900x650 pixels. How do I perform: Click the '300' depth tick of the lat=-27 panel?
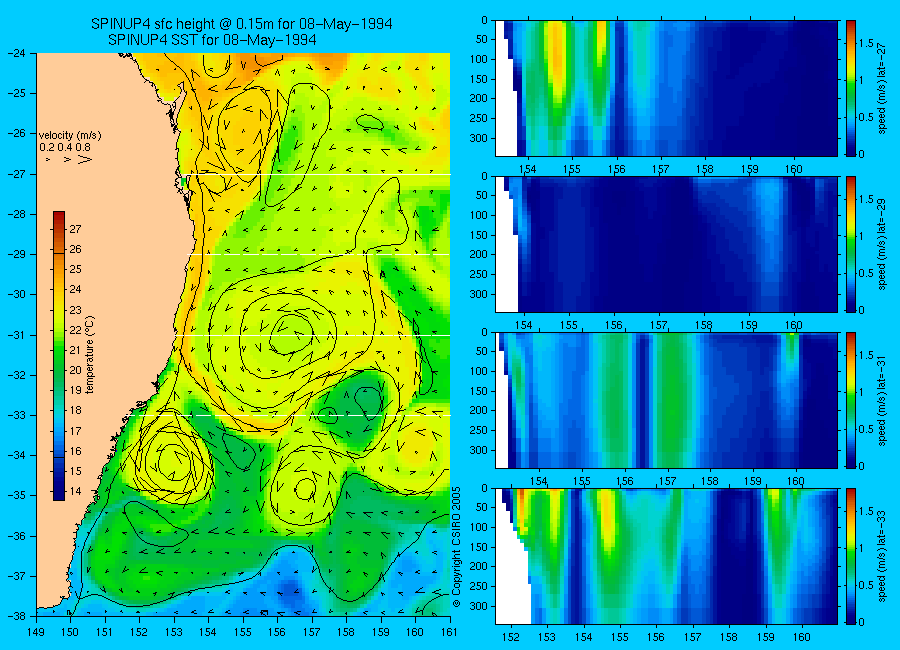click(x=479, y=138)
